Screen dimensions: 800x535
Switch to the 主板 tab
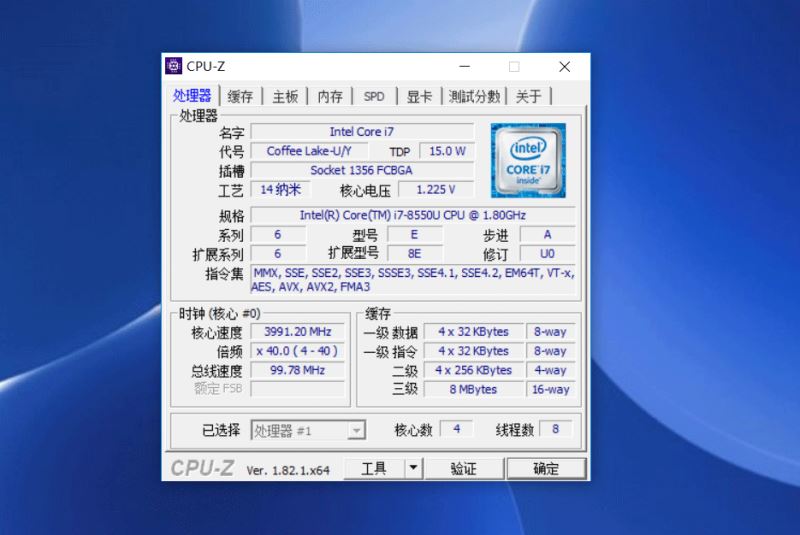click(x=285, y=96)
